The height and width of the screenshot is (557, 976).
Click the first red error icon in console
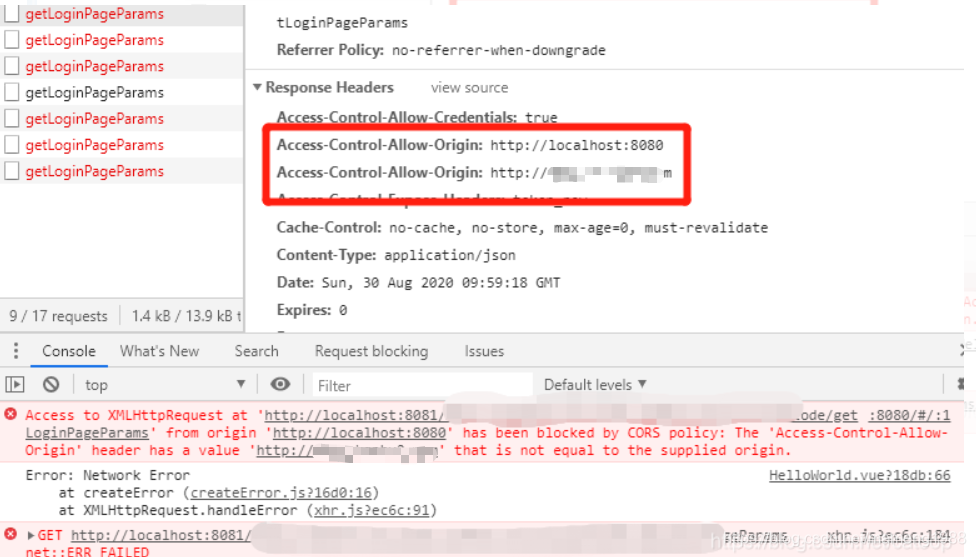point(11,414)
